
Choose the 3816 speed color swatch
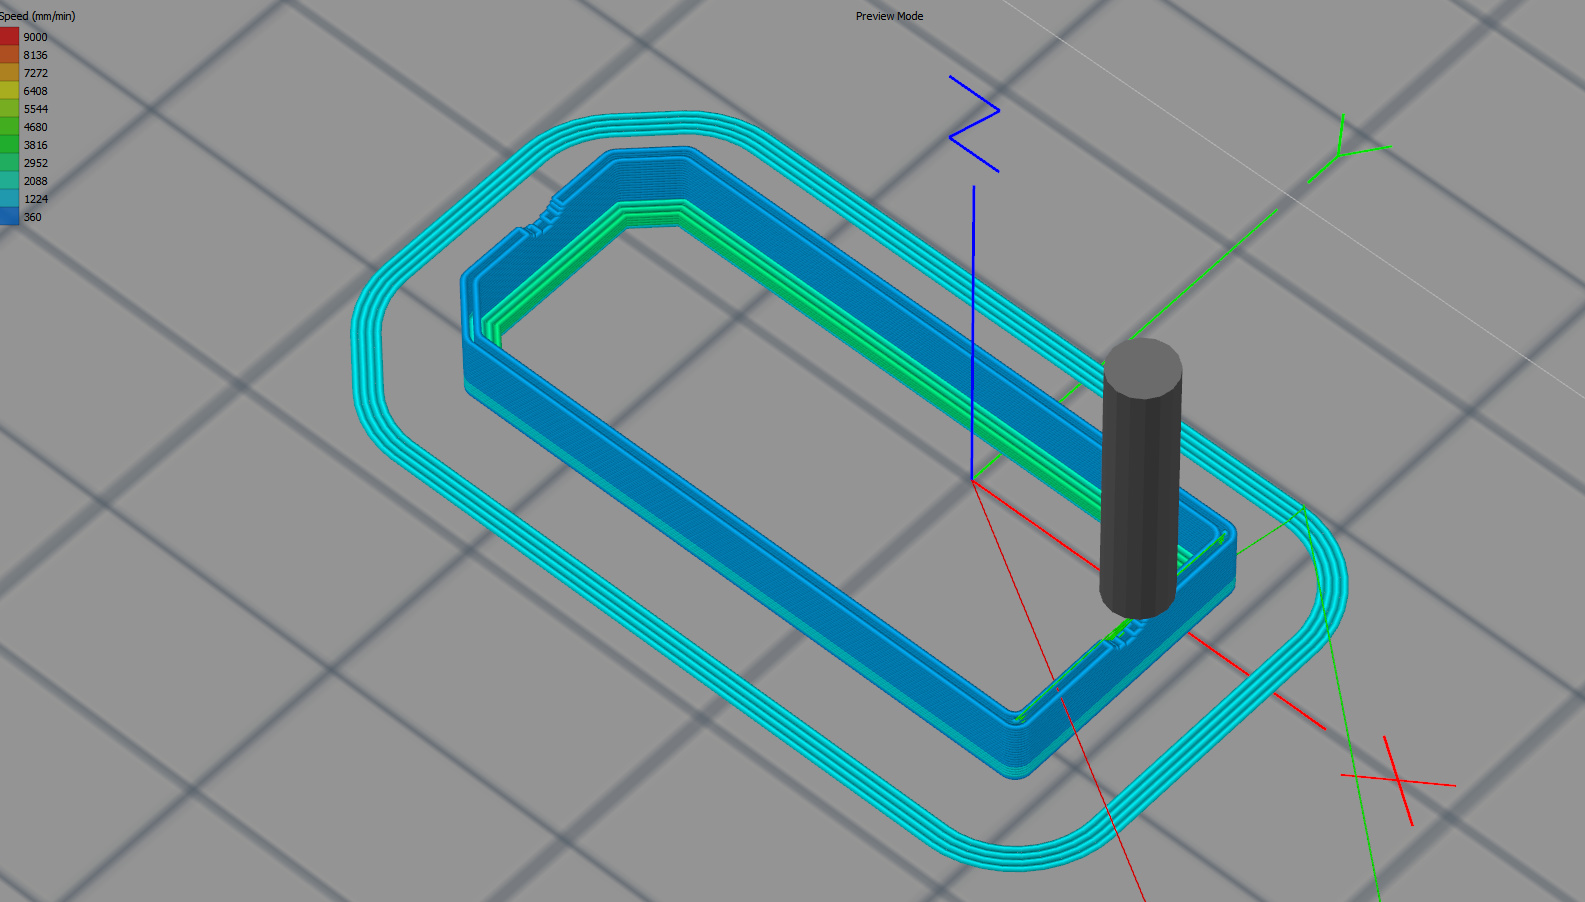coord(9,145)
